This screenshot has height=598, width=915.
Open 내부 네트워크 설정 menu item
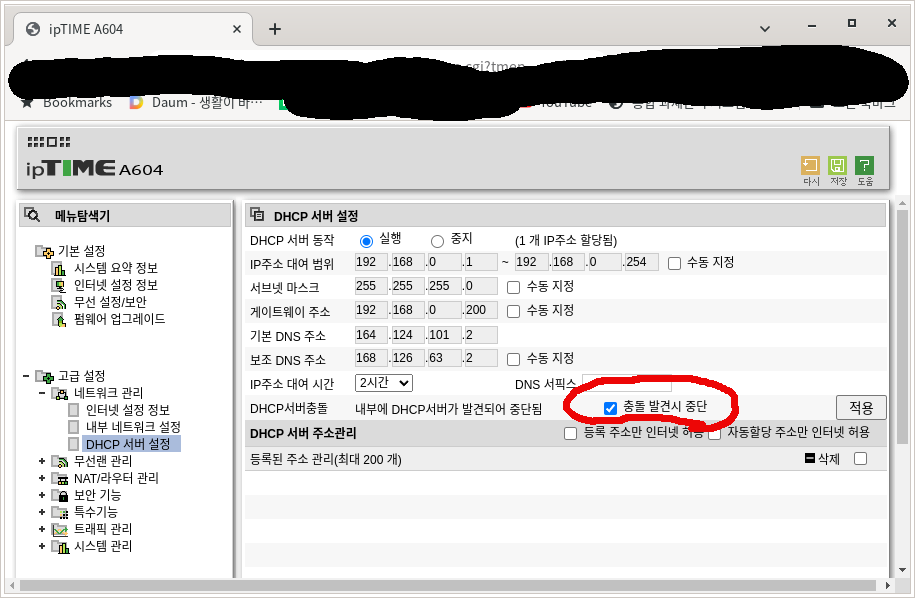pyautogui.click(x=133, y=427)
